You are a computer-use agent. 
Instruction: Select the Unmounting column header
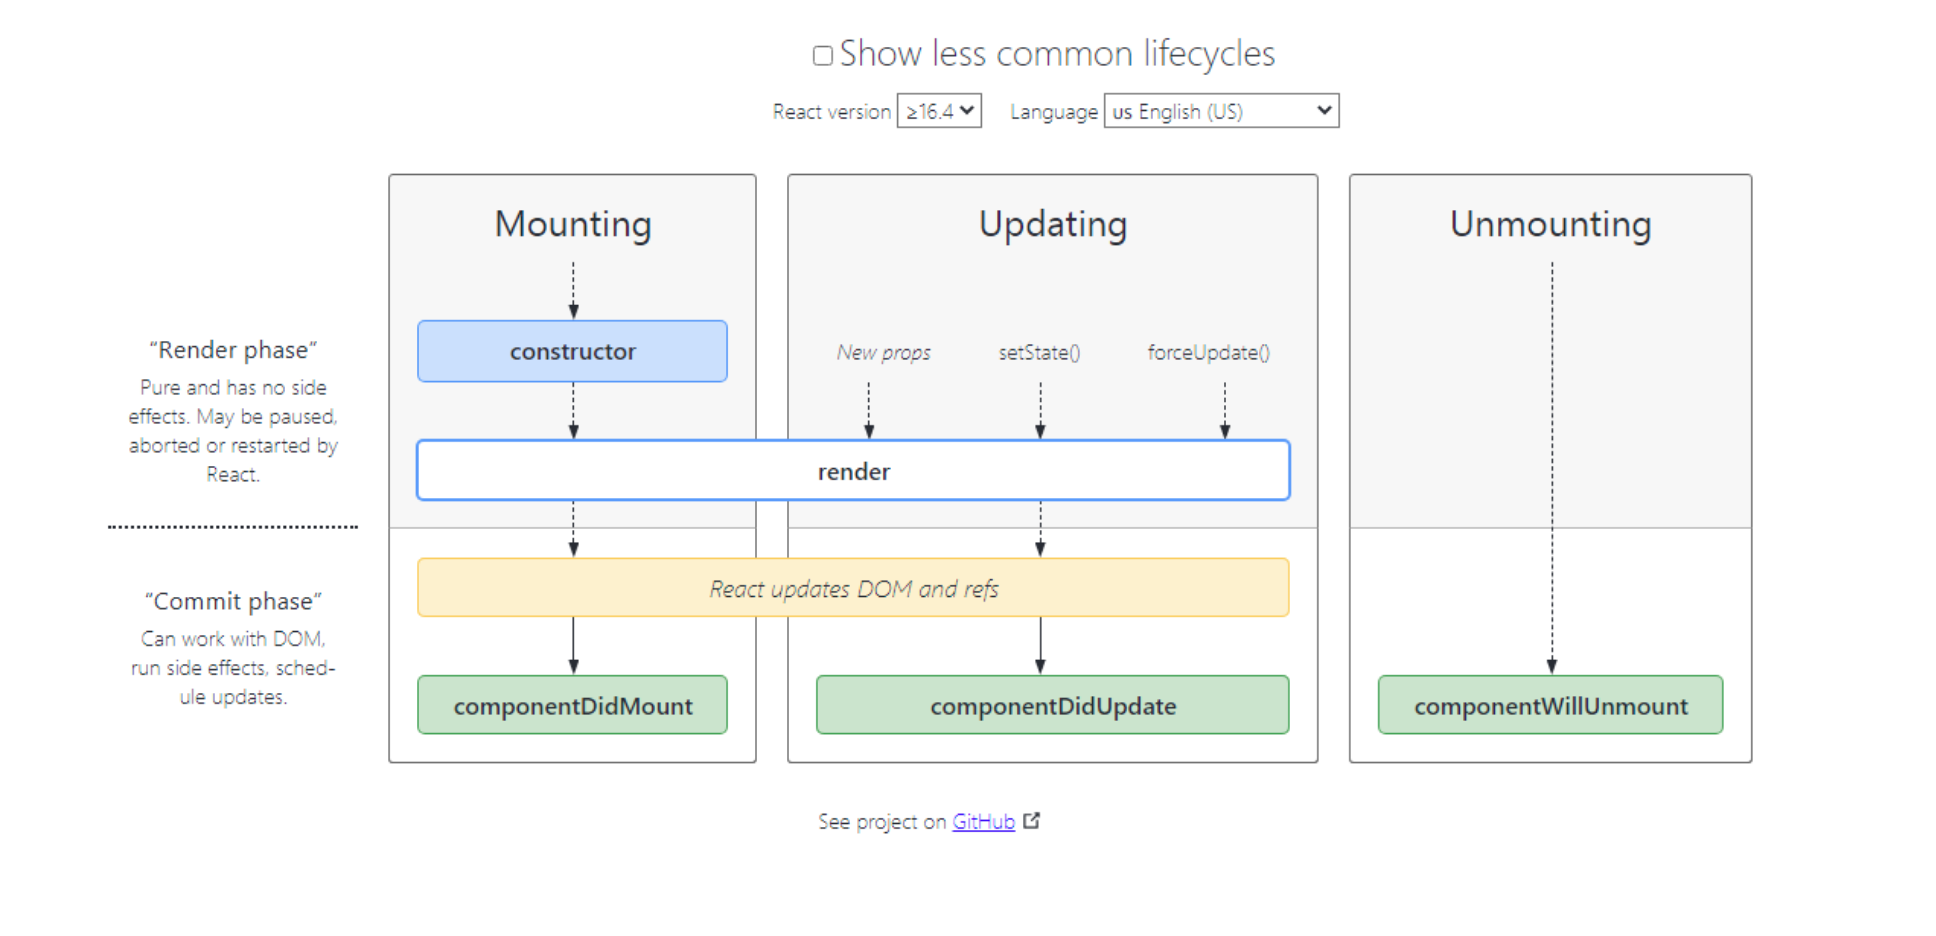coord(1550,225)
